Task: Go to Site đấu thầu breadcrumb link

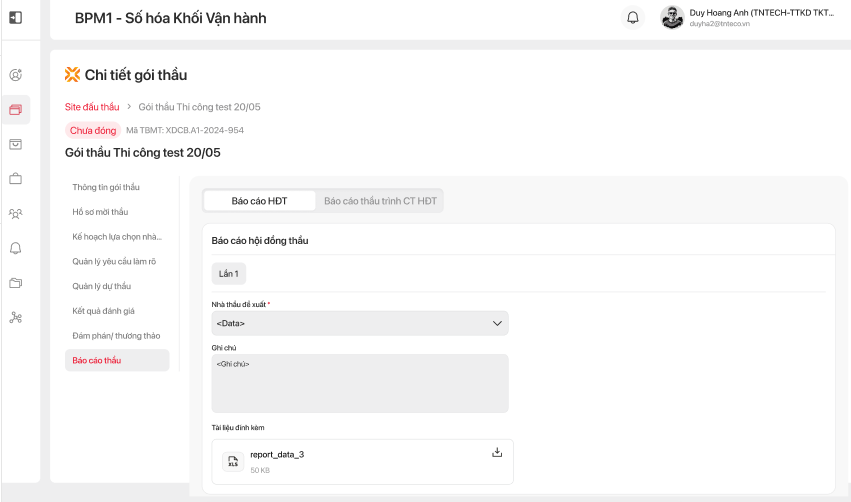Action: [x=92, y=107]
